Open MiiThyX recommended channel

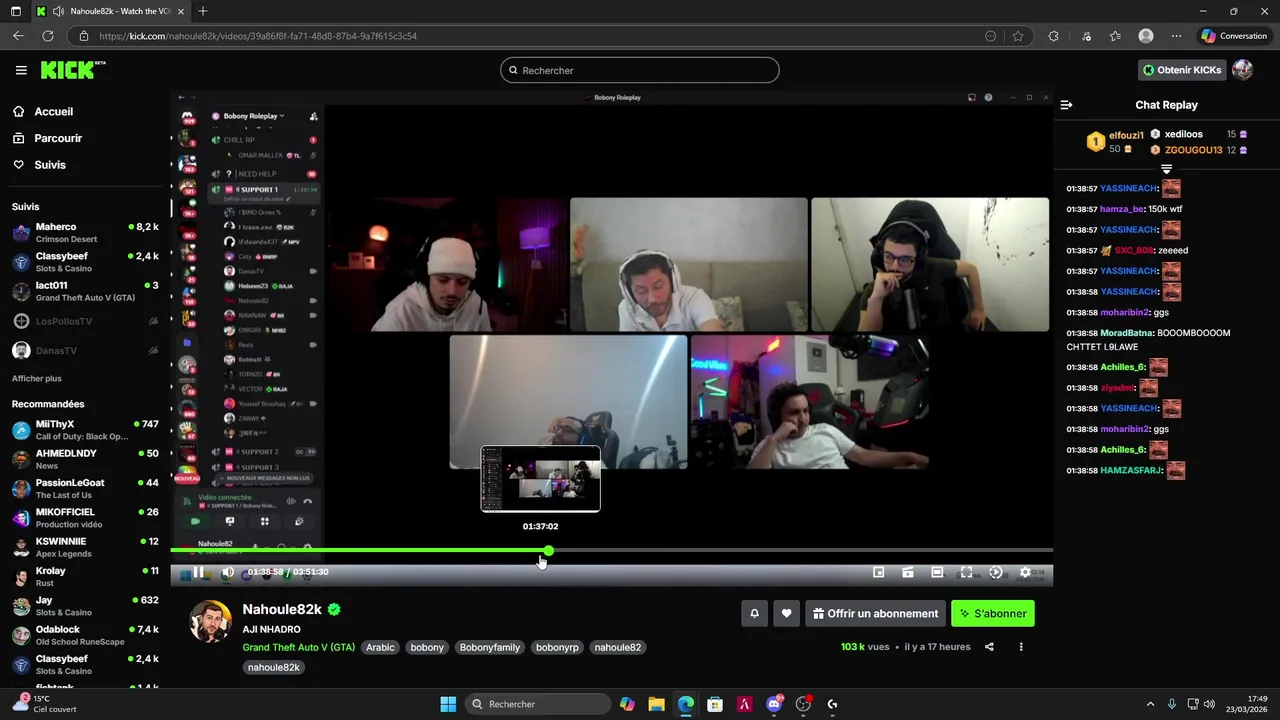(x=85, y=430)
